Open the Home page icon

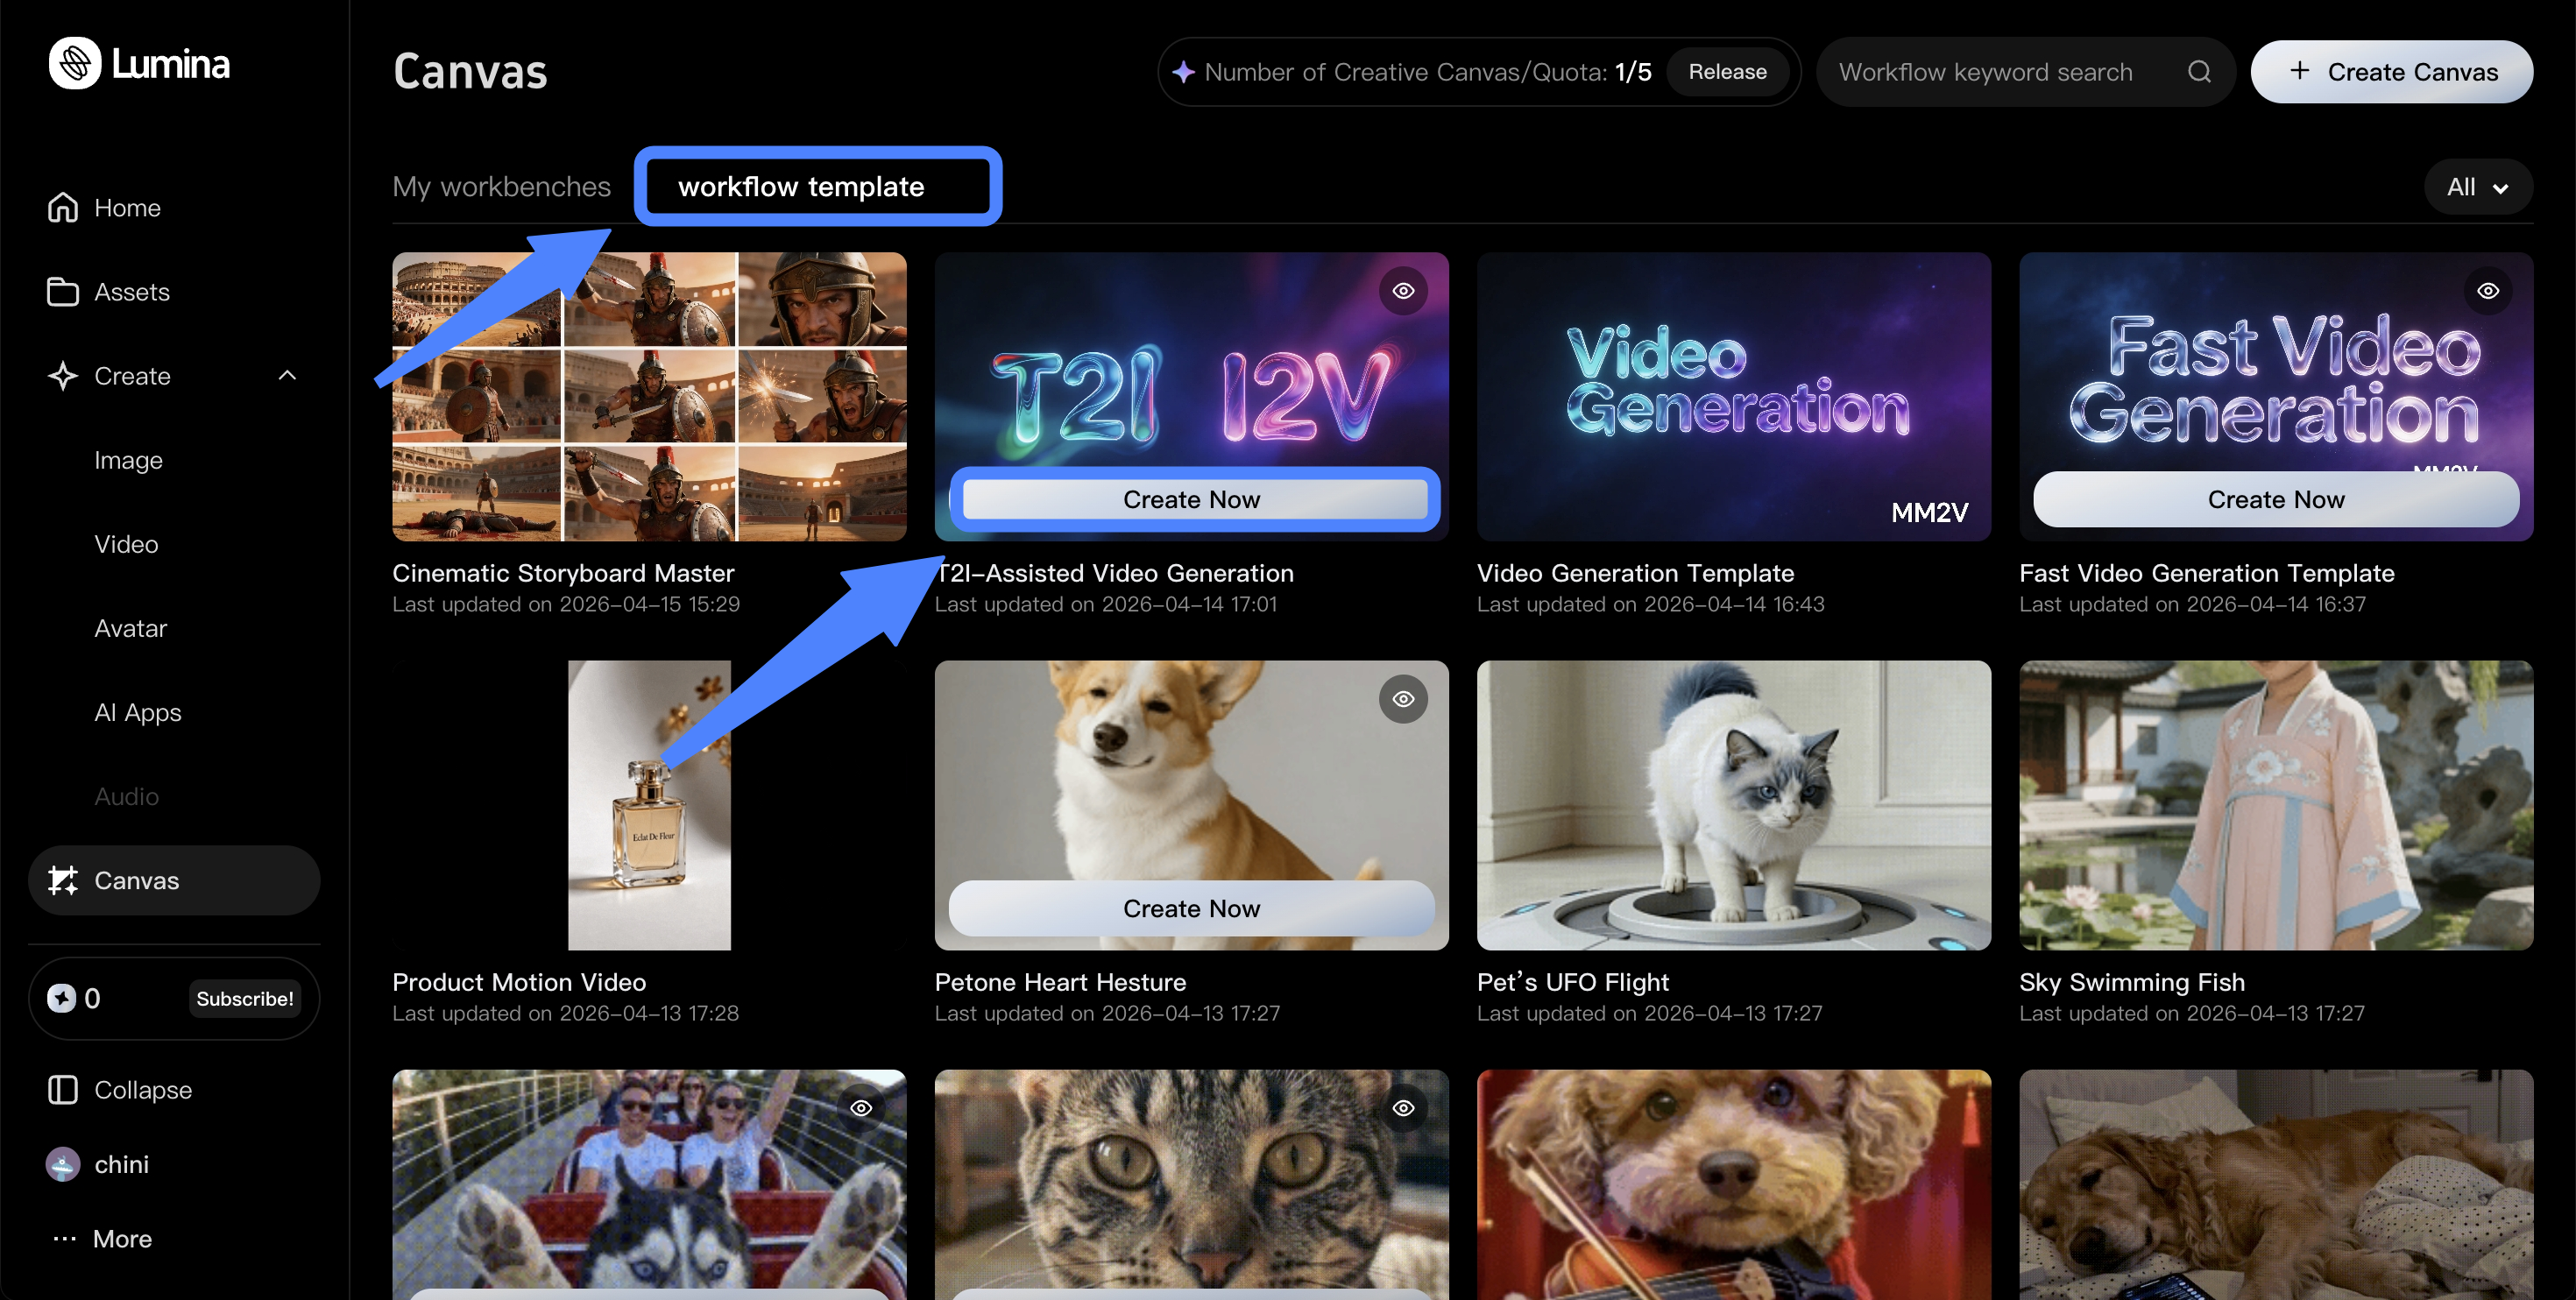(x=63, y=207)
